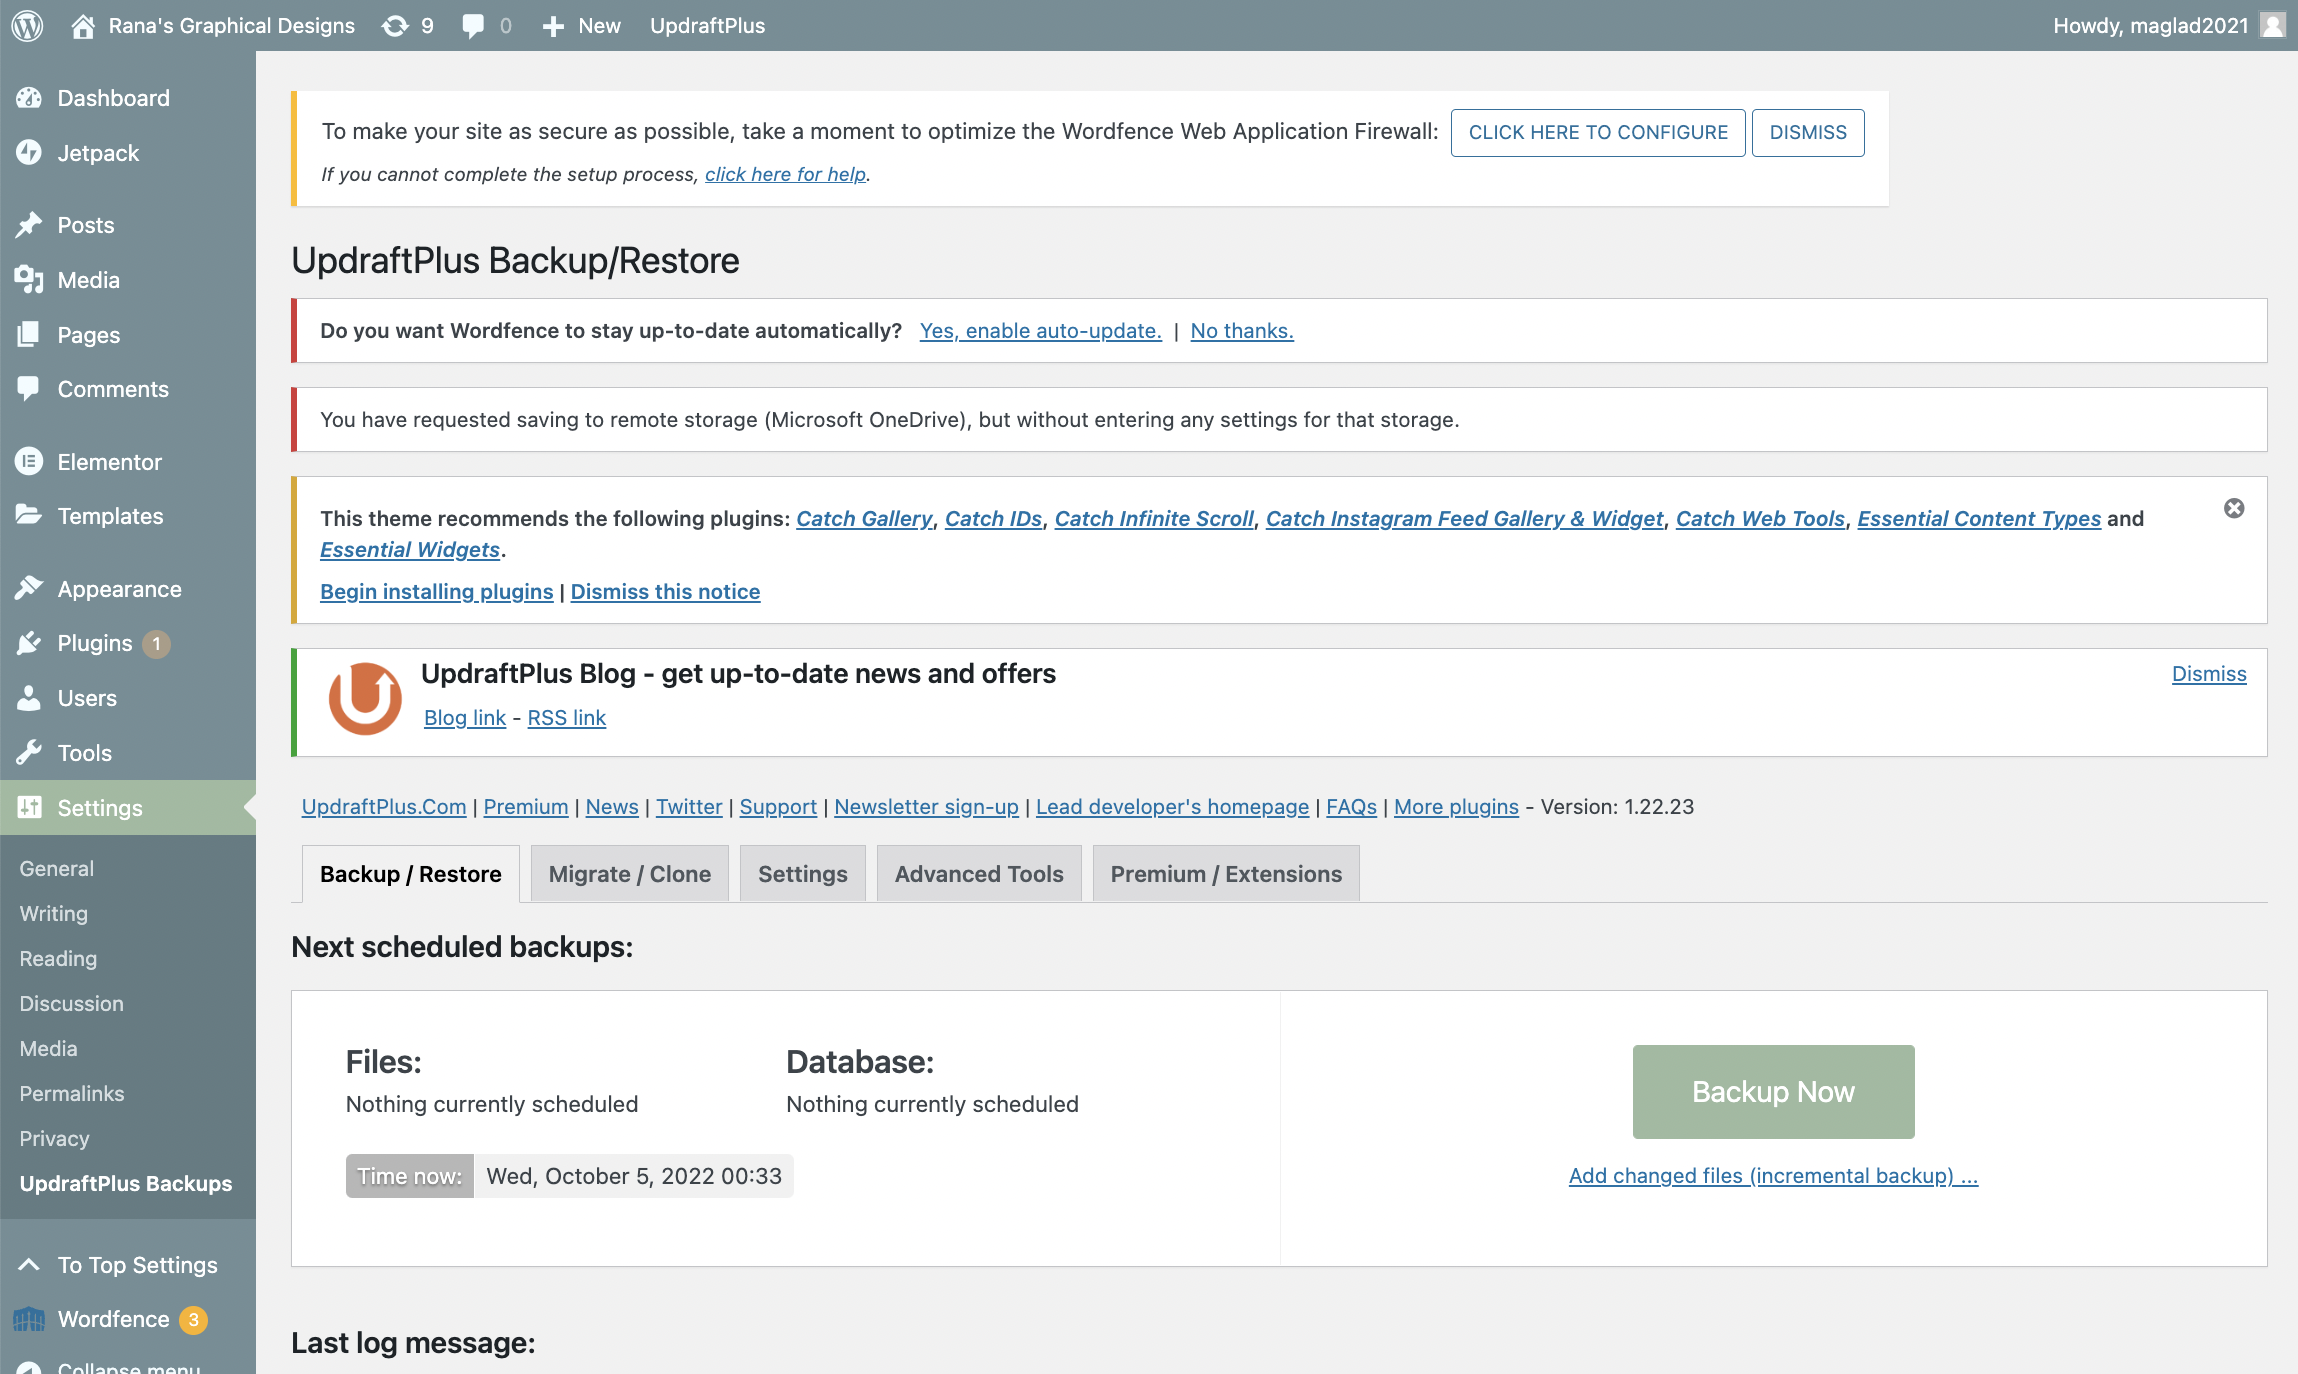Viewport: 2298px width, 1374px height.
Task: Click the Media icon in main sidebar
Action: click(29, 280)
